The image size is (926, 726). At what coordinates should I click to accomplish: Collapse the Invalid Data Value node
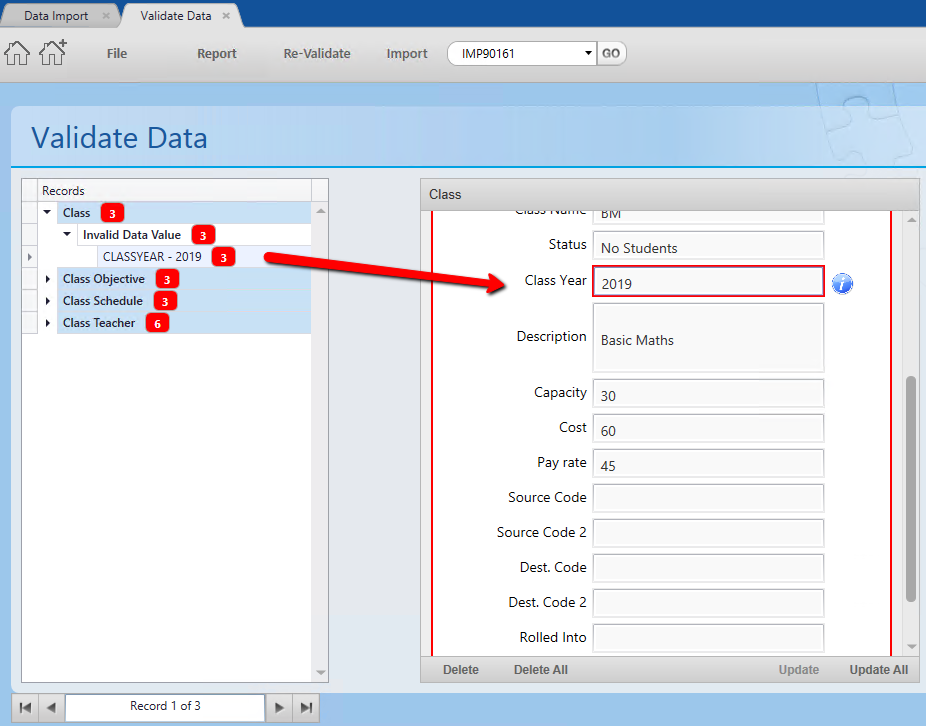[67, 235]
